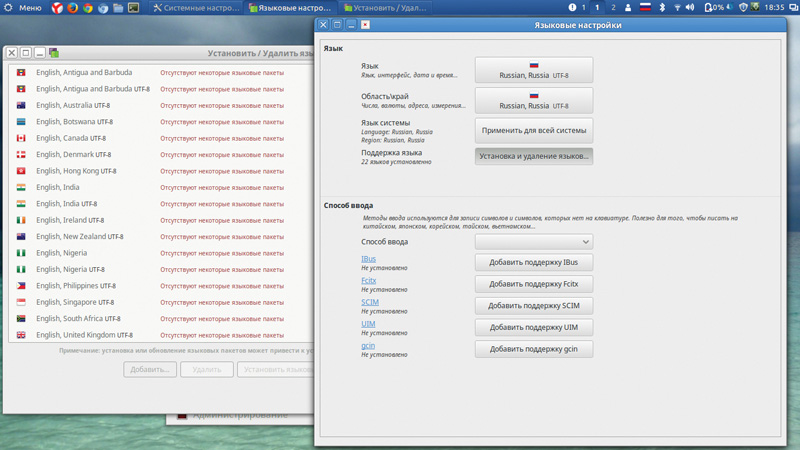Click the Russian flag keyboard layout indicator
Screen dimensions: 800x450
(645, 8)
